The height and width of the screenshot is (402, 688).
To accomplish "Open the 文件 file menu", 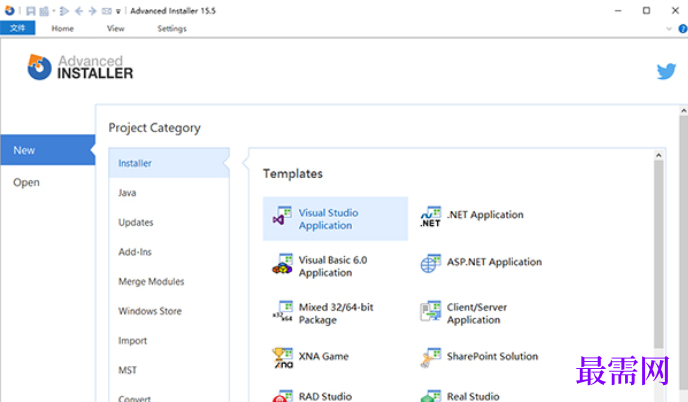I will click(17, 28).
